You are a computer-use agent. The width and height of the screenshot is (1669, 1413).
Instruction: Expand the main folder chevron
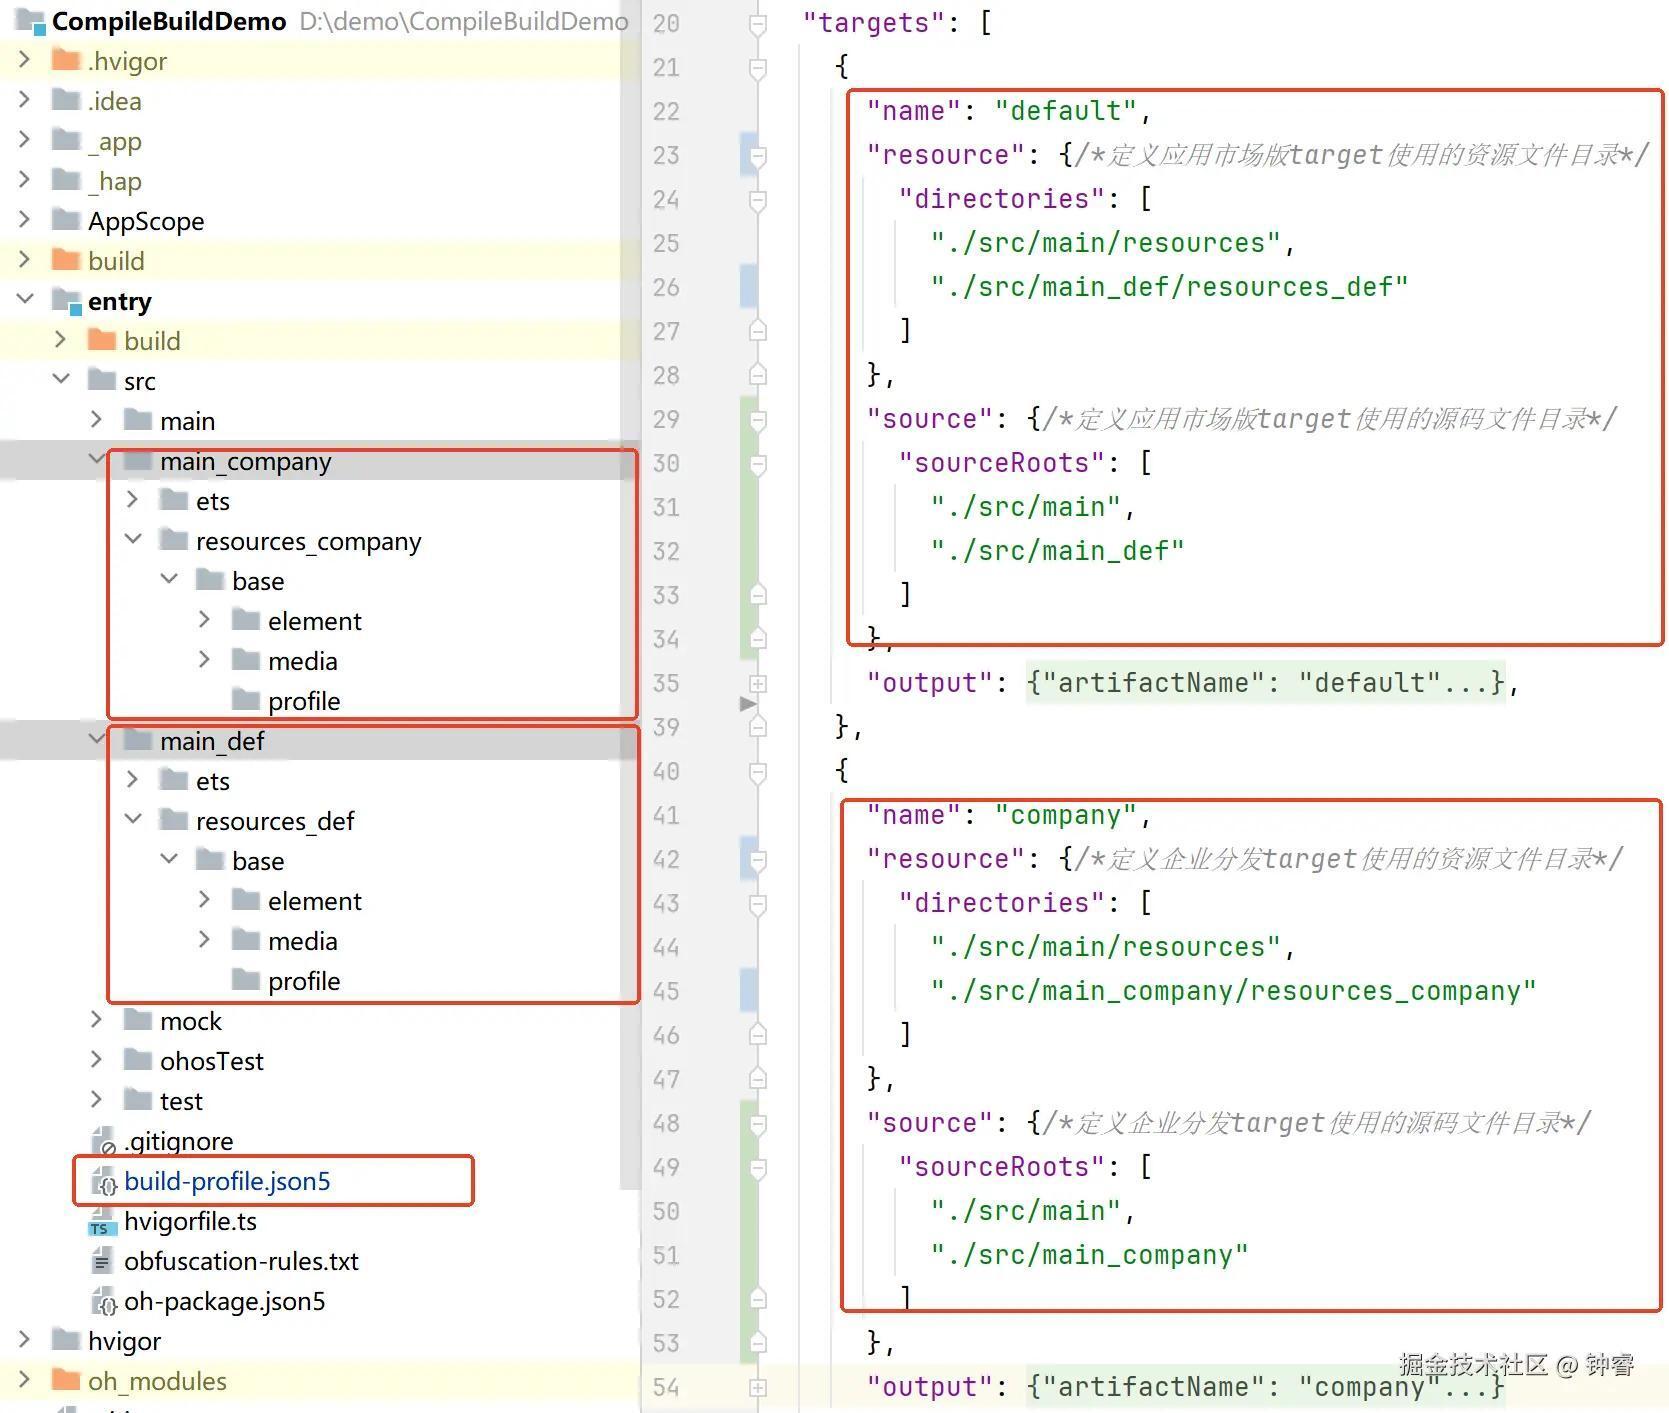(96, 419)
